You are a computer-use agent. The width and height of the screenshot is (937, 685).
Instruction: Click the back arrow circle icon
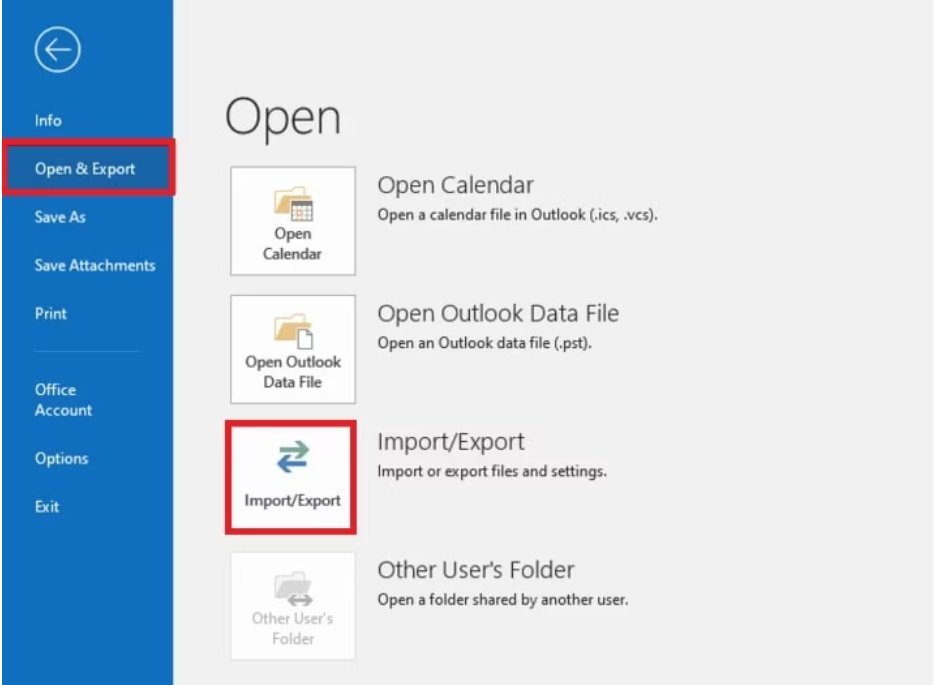[x=57, y=50]
